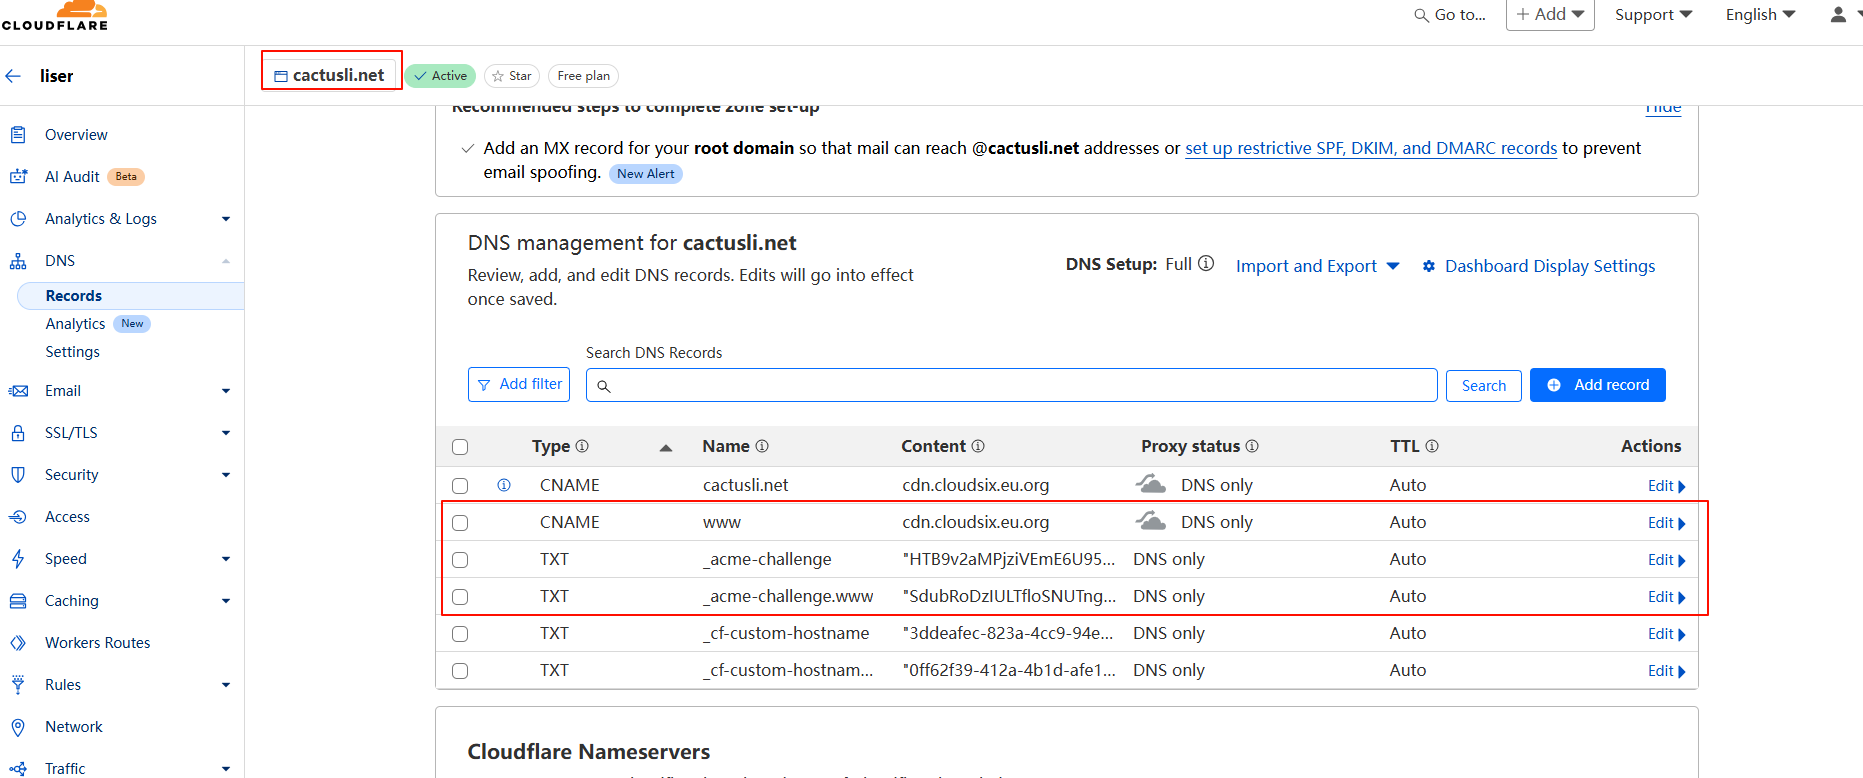Click the DNS network sidebar icon
1863x778 pixels.
(18, 261)
